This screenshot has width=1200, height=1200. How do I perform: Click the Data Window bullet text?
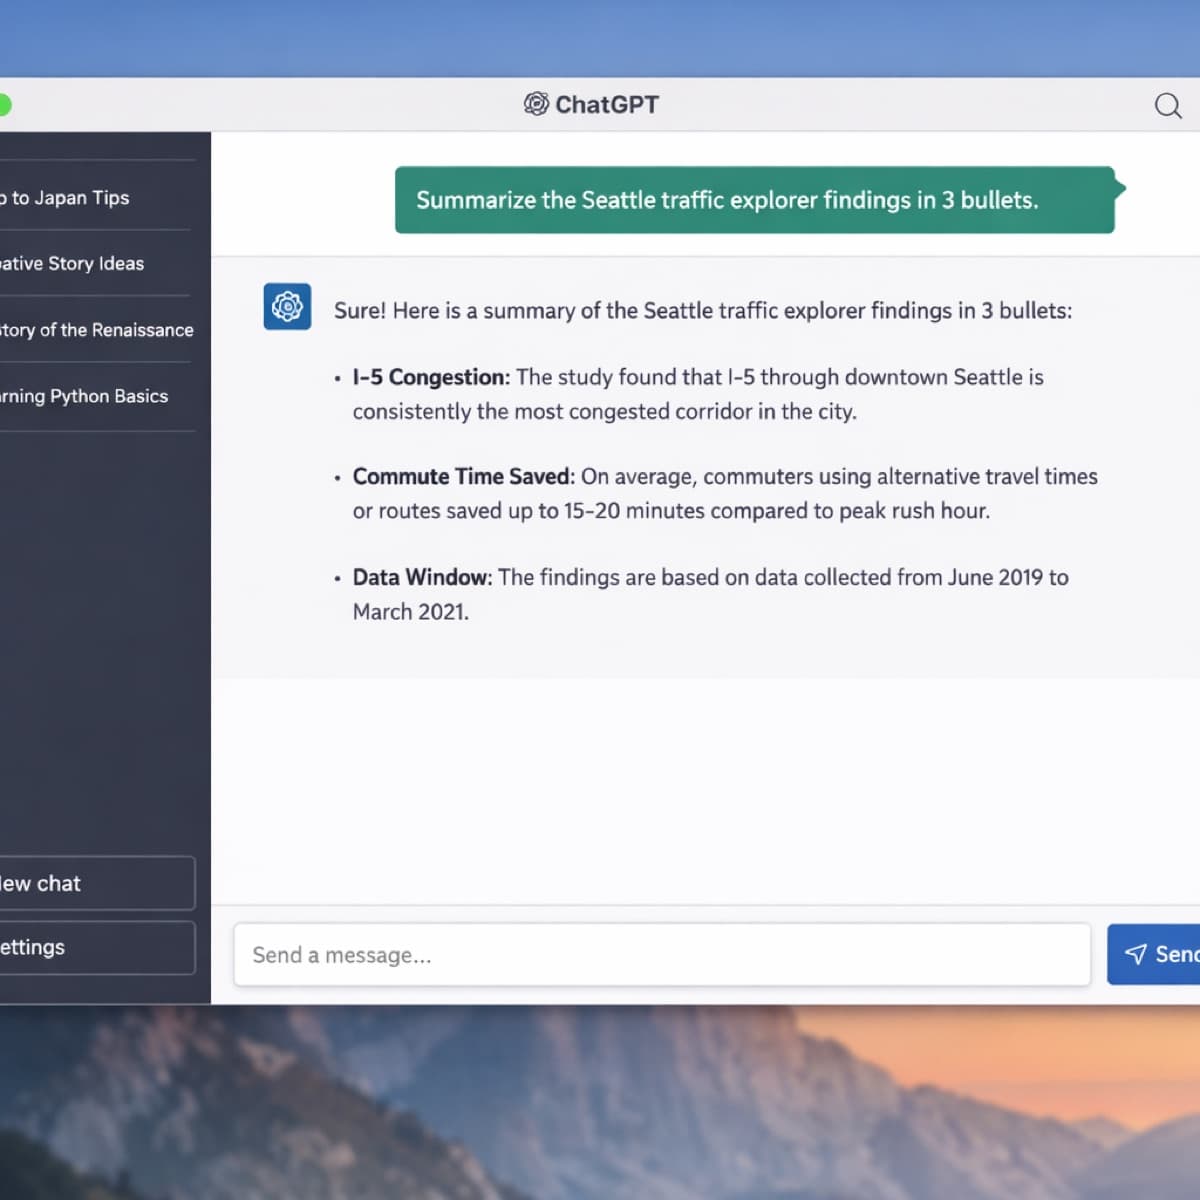tap(710, 594)
